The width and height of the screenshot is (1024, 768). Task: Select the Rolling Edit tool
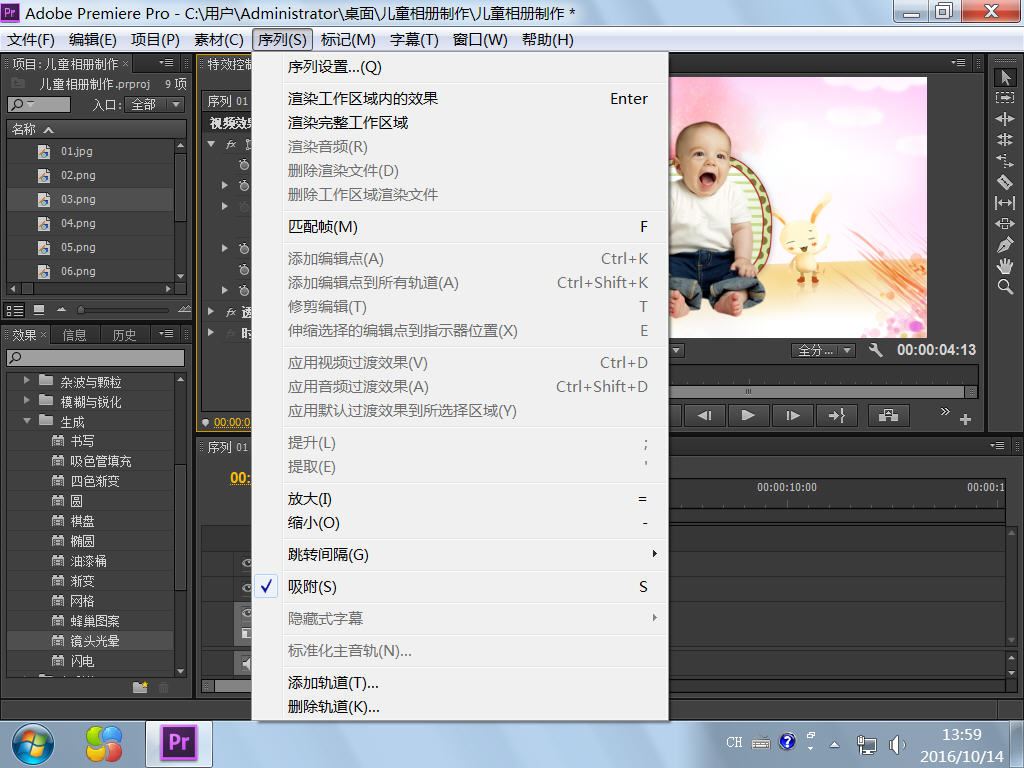pos(1004,139)
